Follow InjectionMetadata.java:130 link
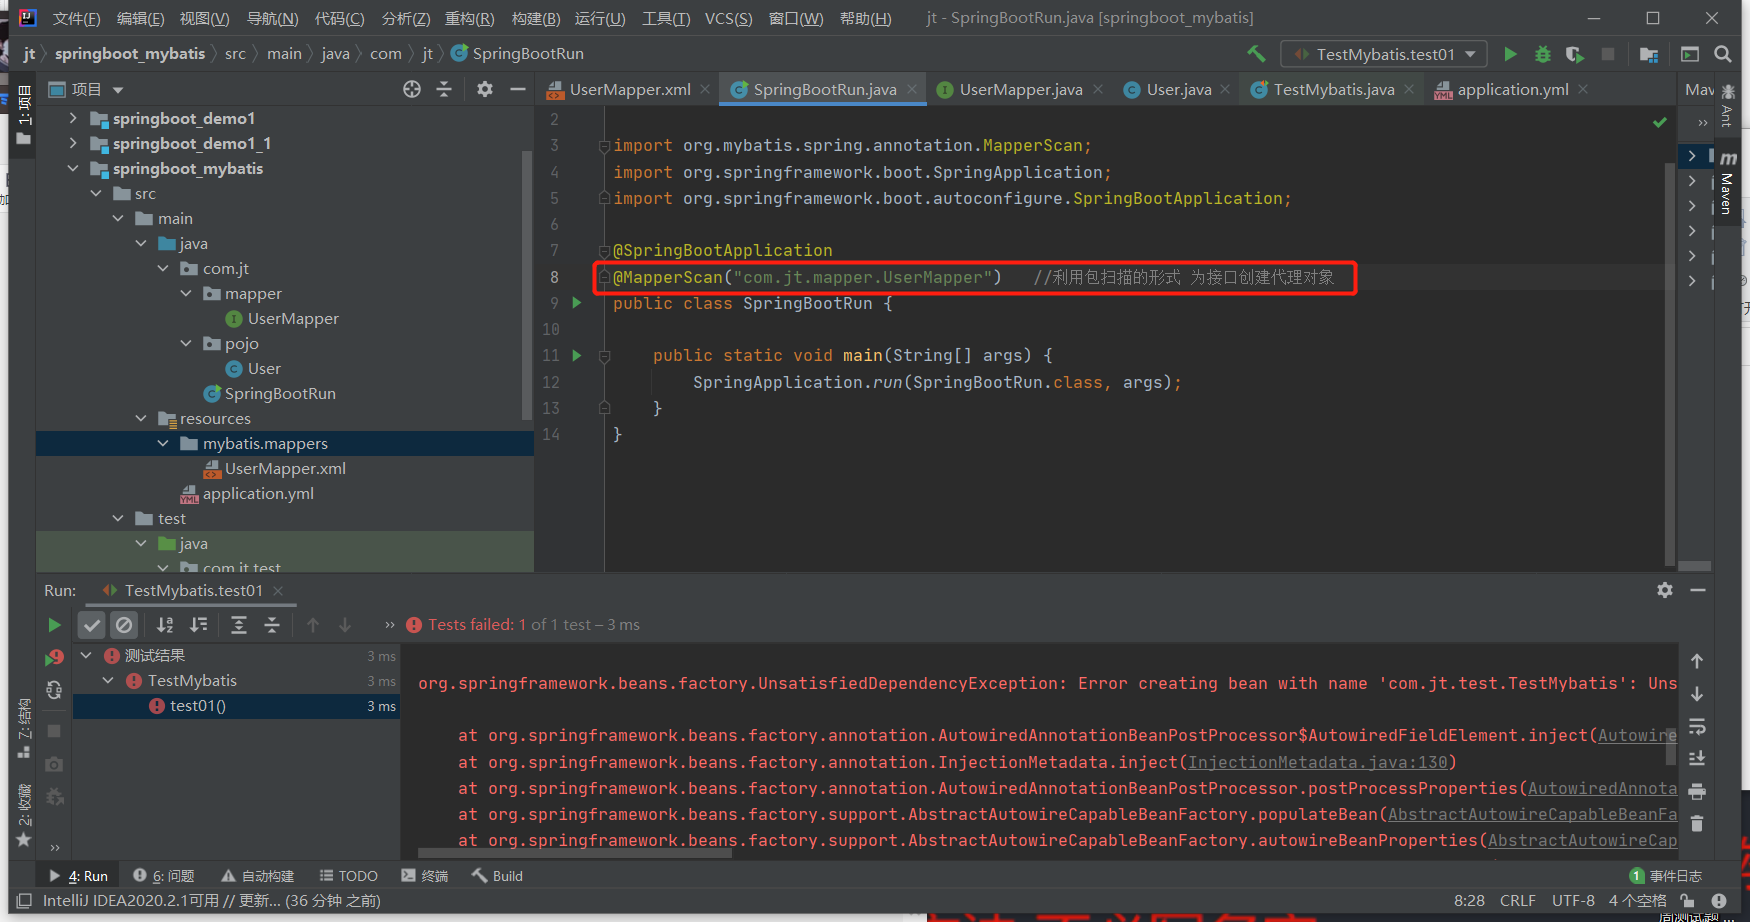This screenshot has height=922, width=1750. point(1317,762)
